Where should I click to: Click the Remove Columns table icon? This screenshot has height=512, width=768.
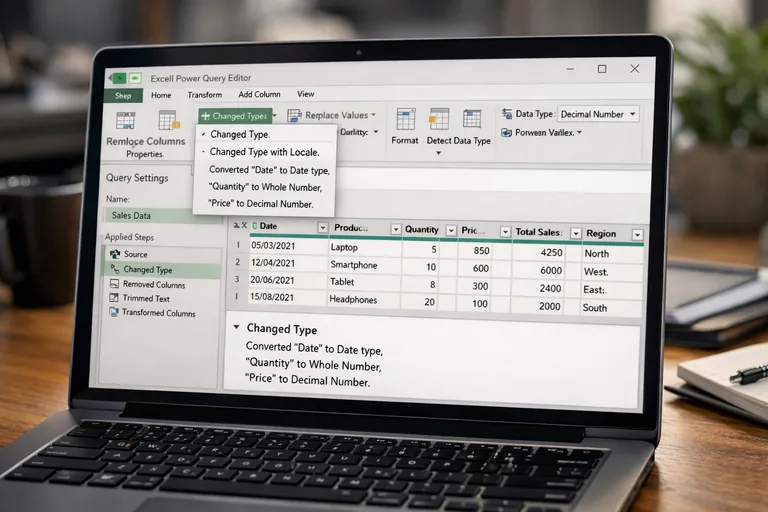(125, 120)
